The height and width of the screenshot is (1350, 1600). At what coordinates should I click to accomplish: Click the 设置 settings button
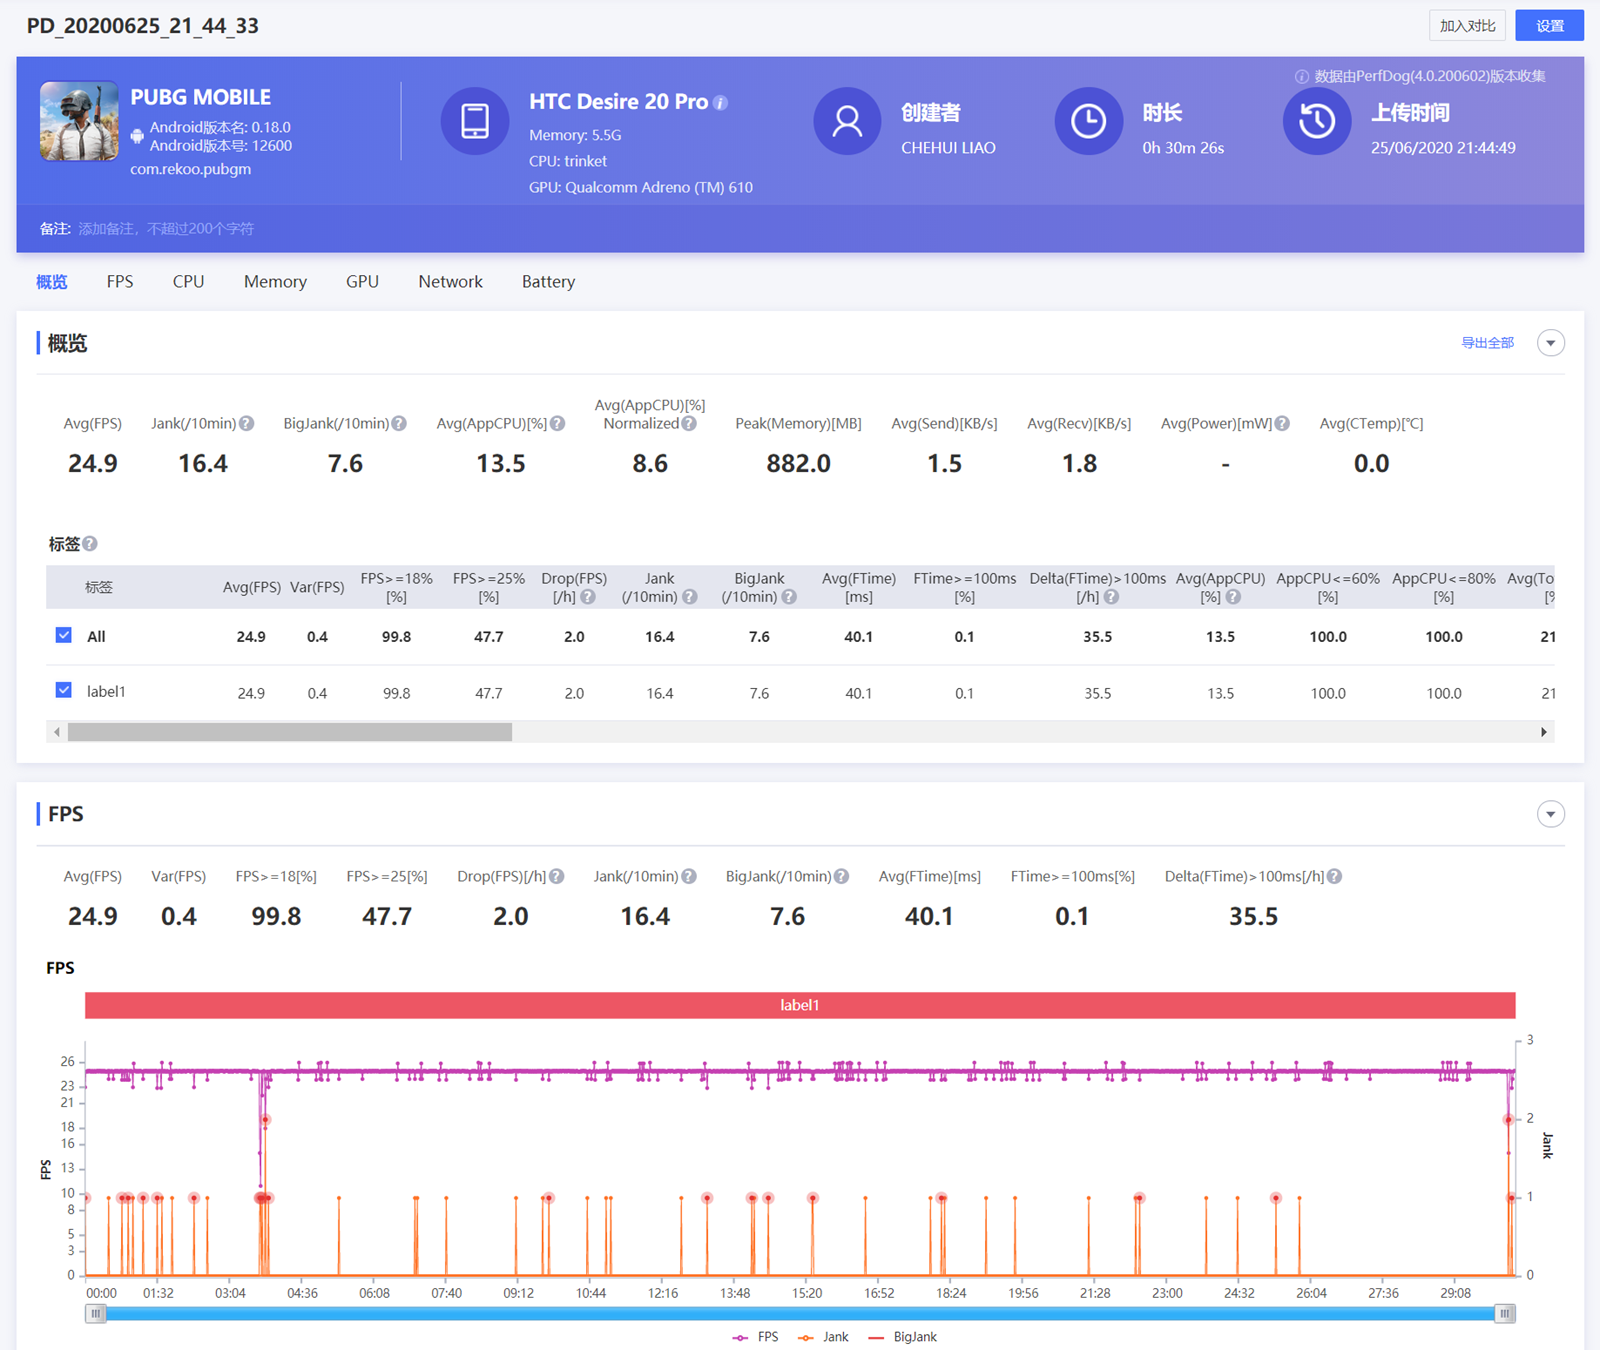point(1549,26)
